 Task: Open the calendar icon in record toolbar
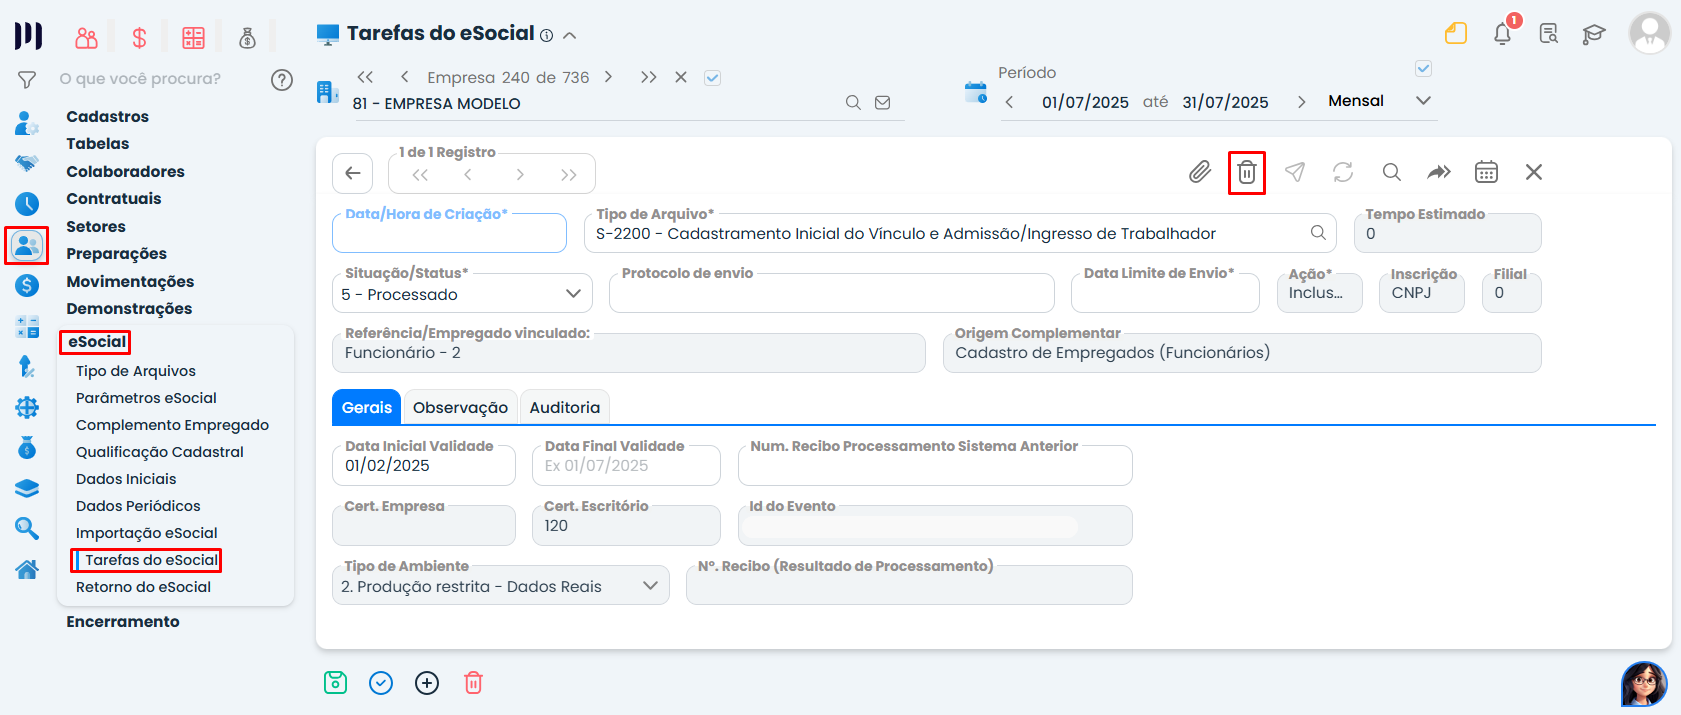point(1486,172)
